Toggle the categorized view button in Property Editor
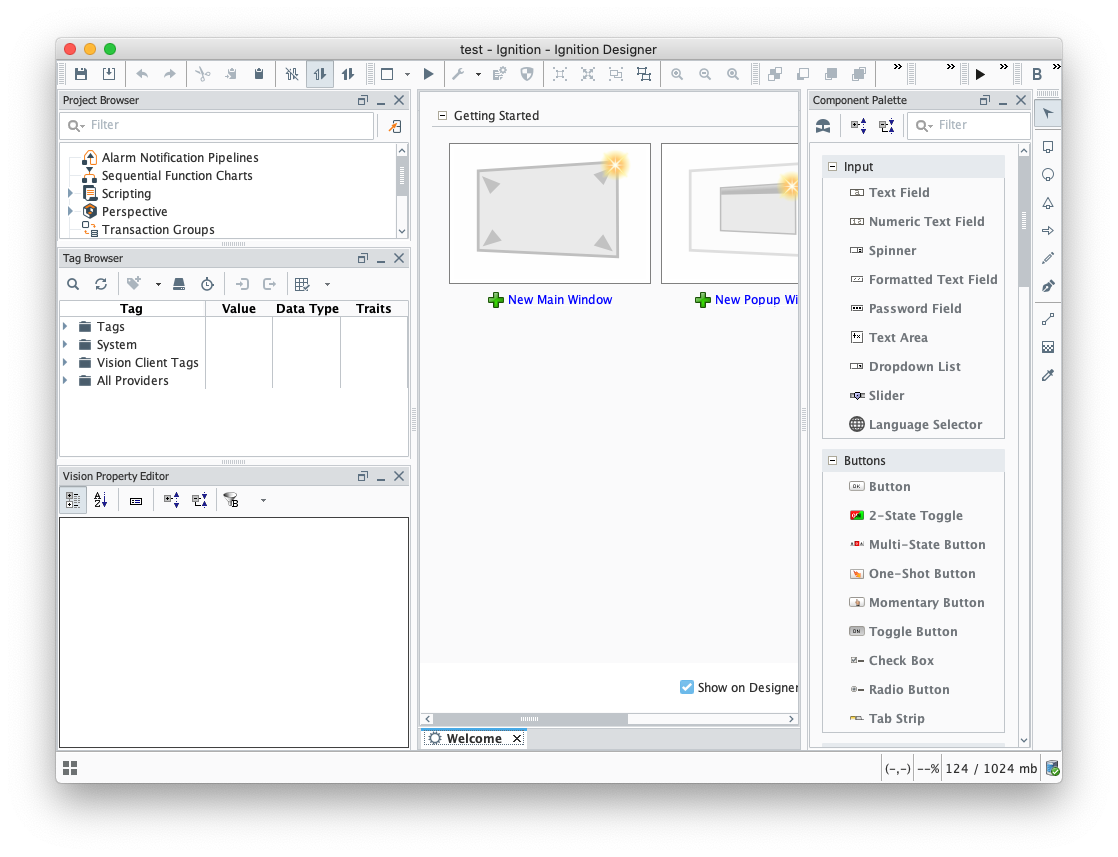The height and width of the screenshot is (857, 1118). pos(73,500)
